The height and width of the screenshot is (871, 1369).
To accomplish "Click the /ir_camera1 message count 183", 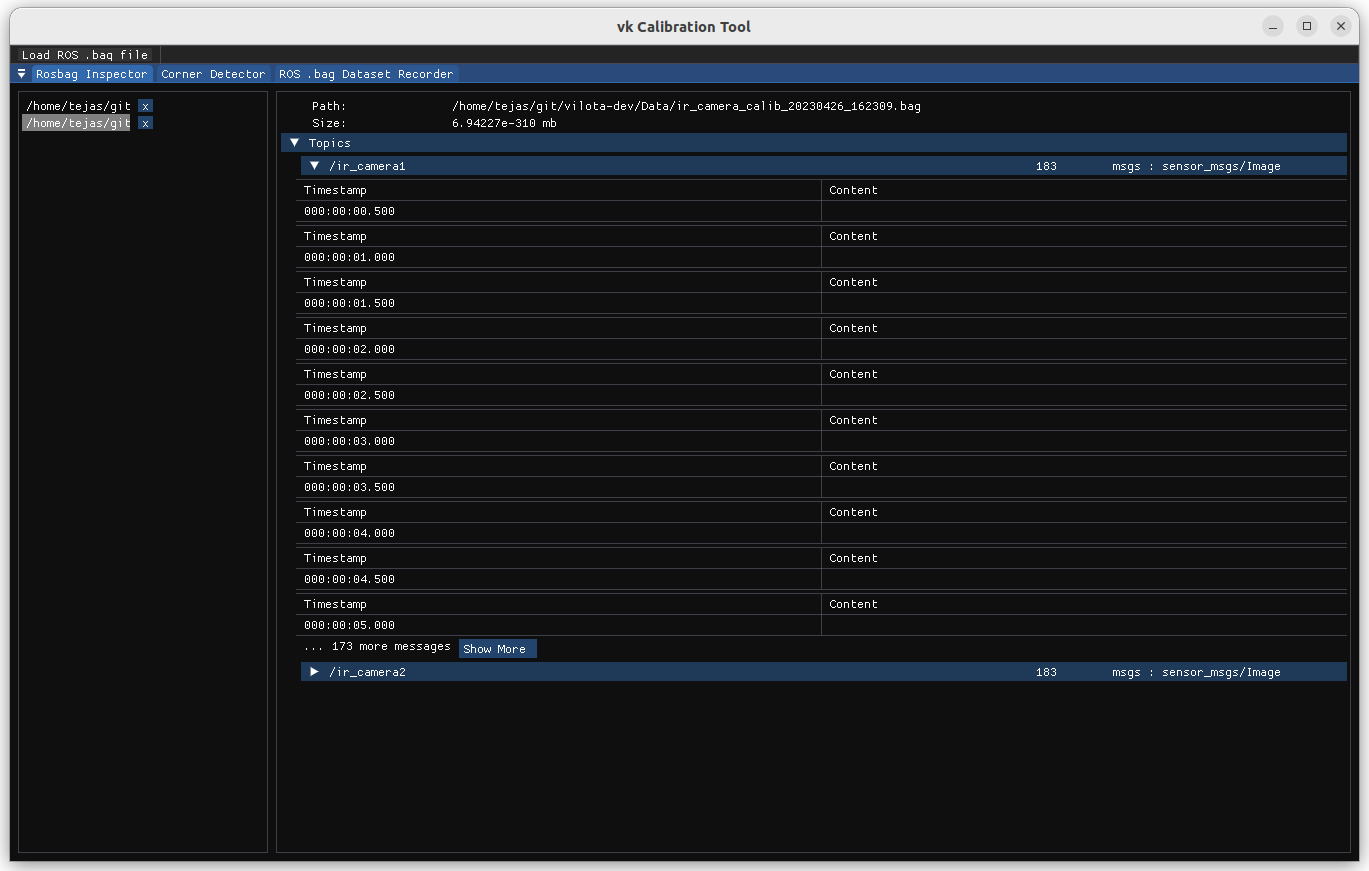I will tap(1046, 166).
